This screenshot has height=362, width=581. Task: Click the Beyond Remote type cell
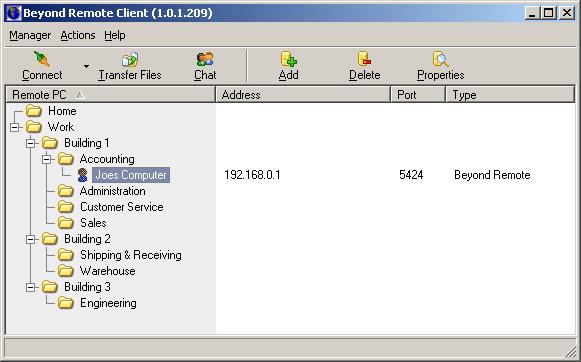[x=492, y=175]
